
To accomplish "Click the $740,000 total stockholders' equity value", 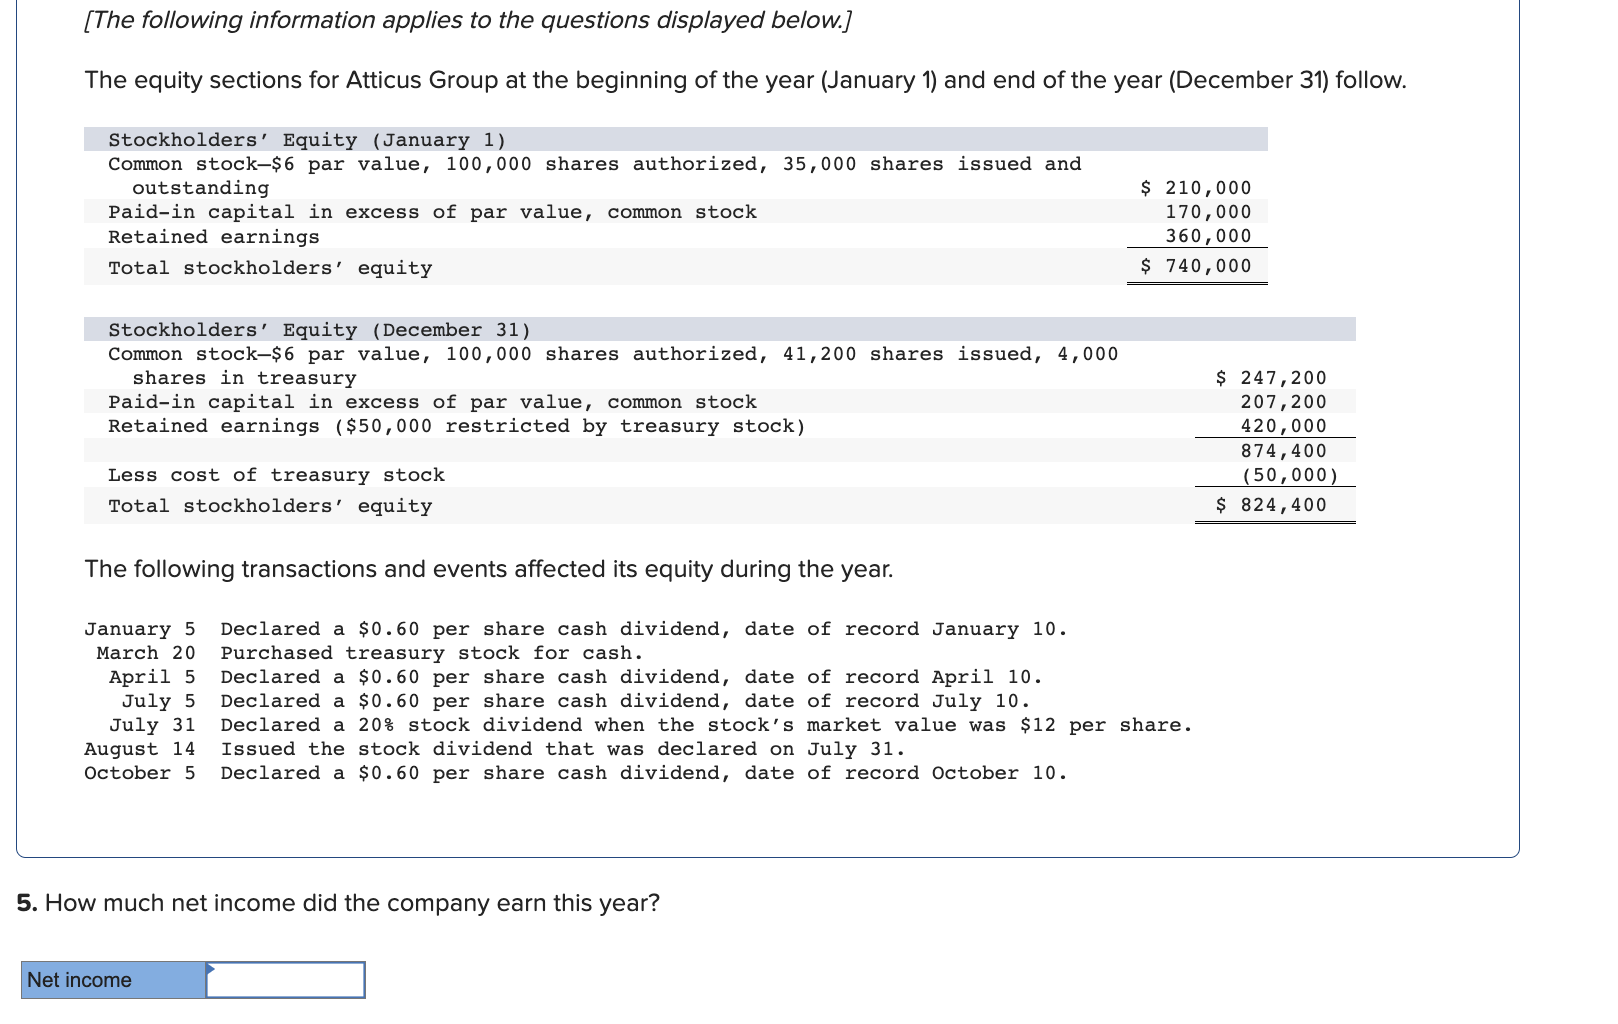I will (1195, 265).
